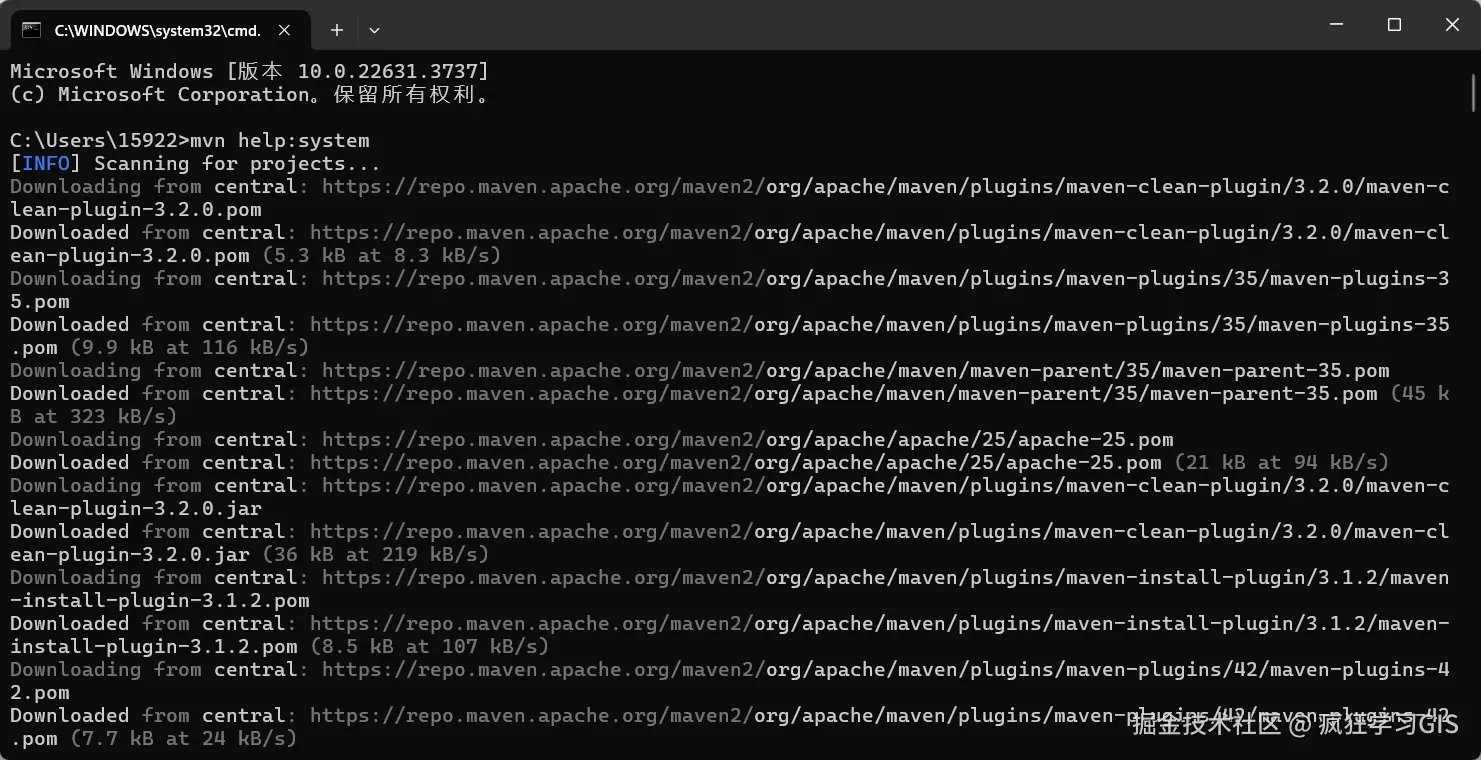Expand the new-tab profile dropdown chevron
This screenshot has height=760, width=1481.
coord(374,30)
